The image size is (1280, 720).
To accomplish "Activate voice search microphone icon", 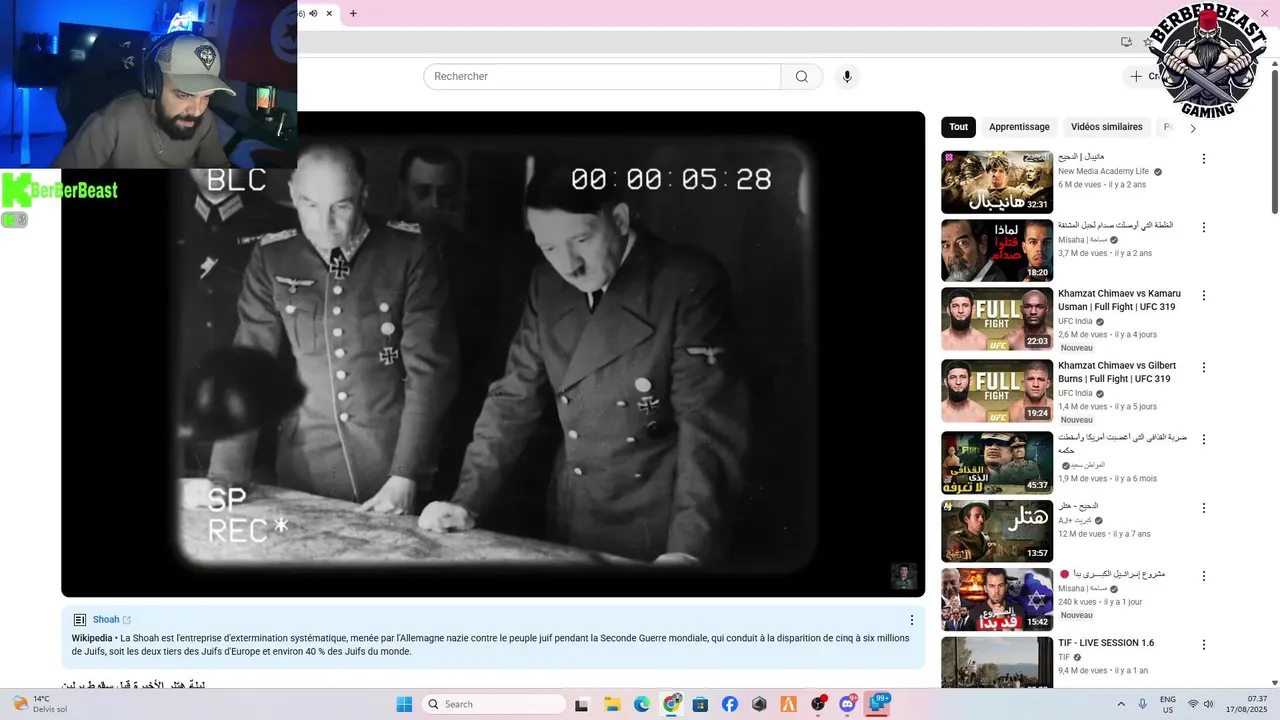I will click(x=847, y=77).
